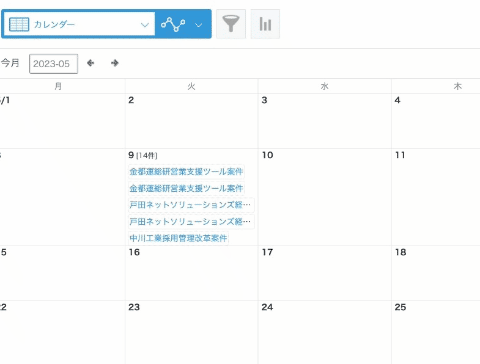Select day 16 calendar cell
This screenshot has height=364, width=480.
click(x=192, y=273)
